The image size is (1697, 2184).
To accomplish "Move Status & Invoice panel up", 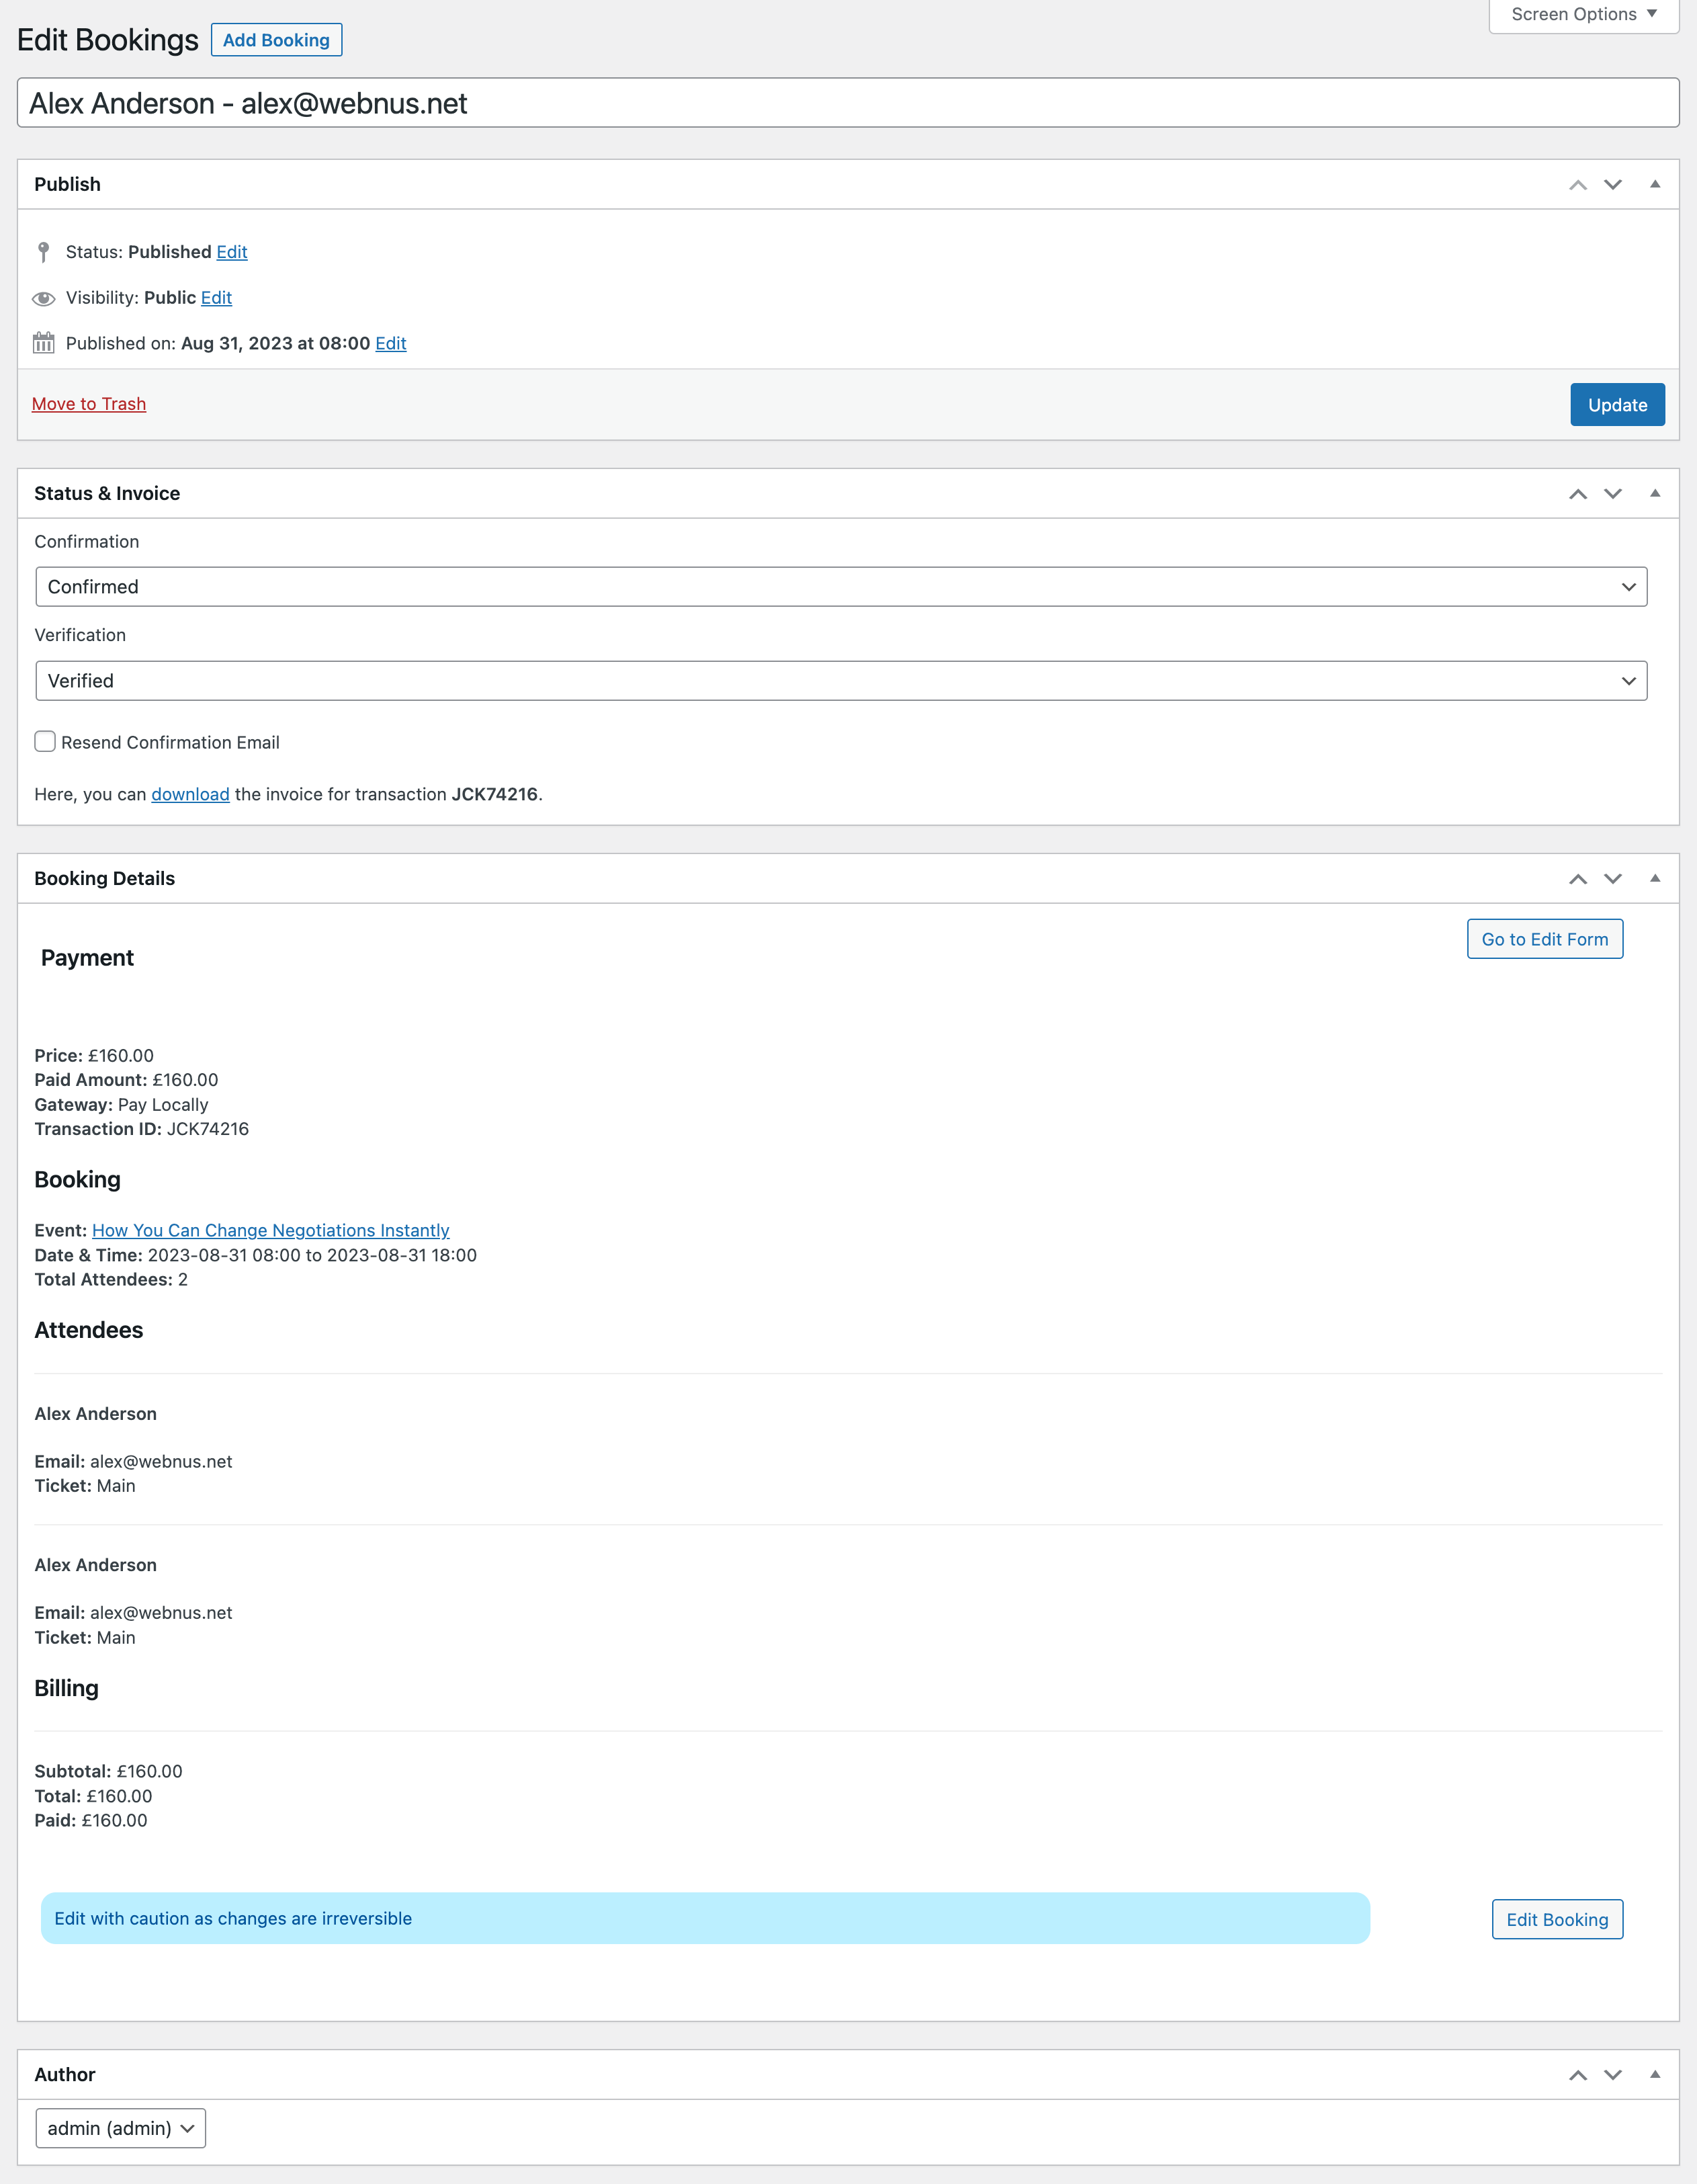I will (1577, 494).
